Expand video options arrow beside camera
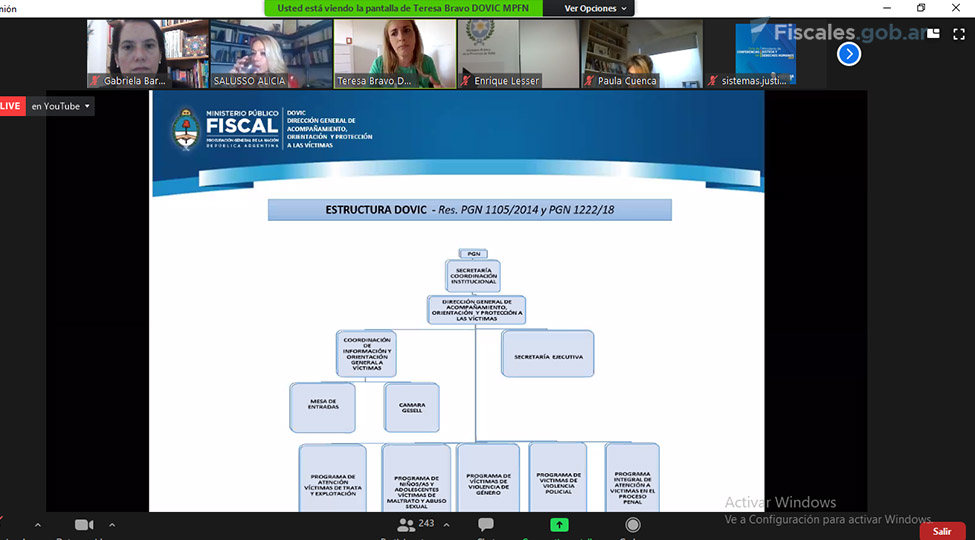 pyautogui.click(x=112, y=525)
